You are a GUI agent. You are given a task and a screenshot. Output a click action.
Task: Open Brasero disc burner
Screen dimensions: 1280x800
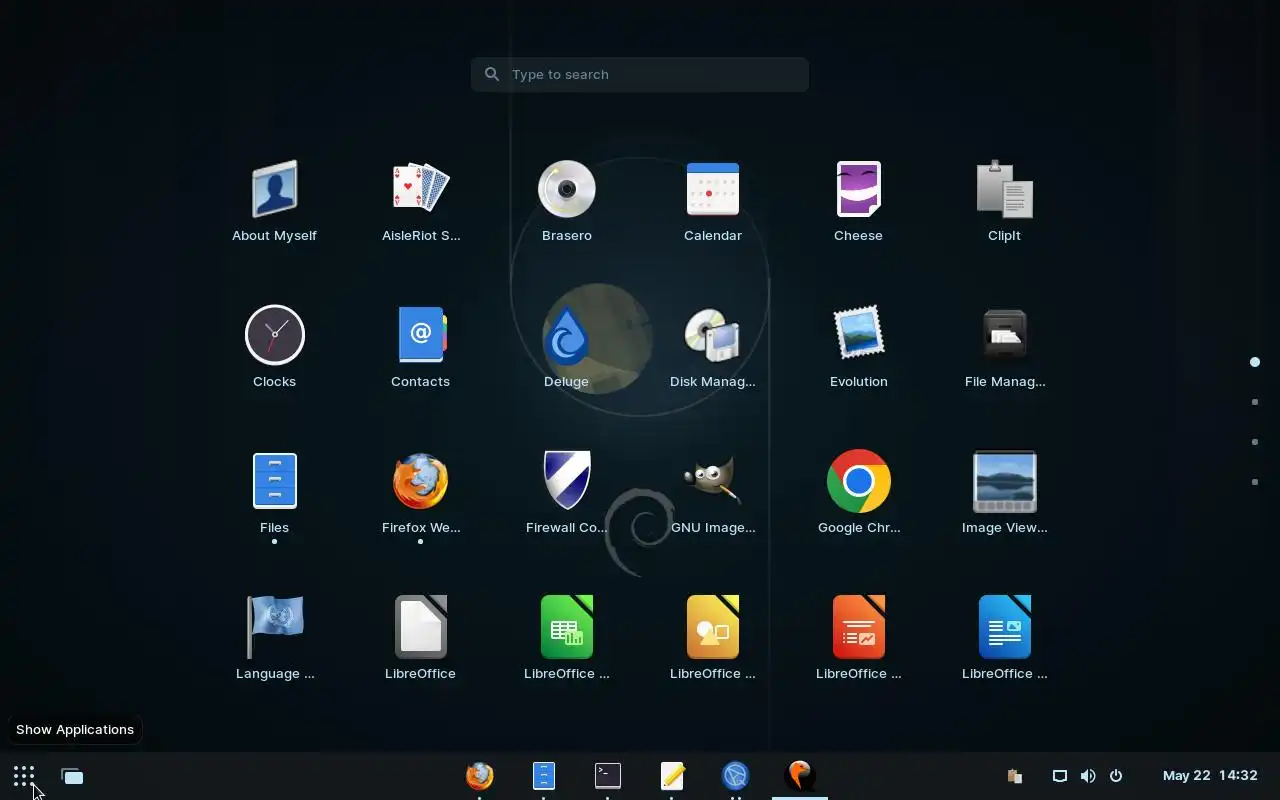(566, 189)
